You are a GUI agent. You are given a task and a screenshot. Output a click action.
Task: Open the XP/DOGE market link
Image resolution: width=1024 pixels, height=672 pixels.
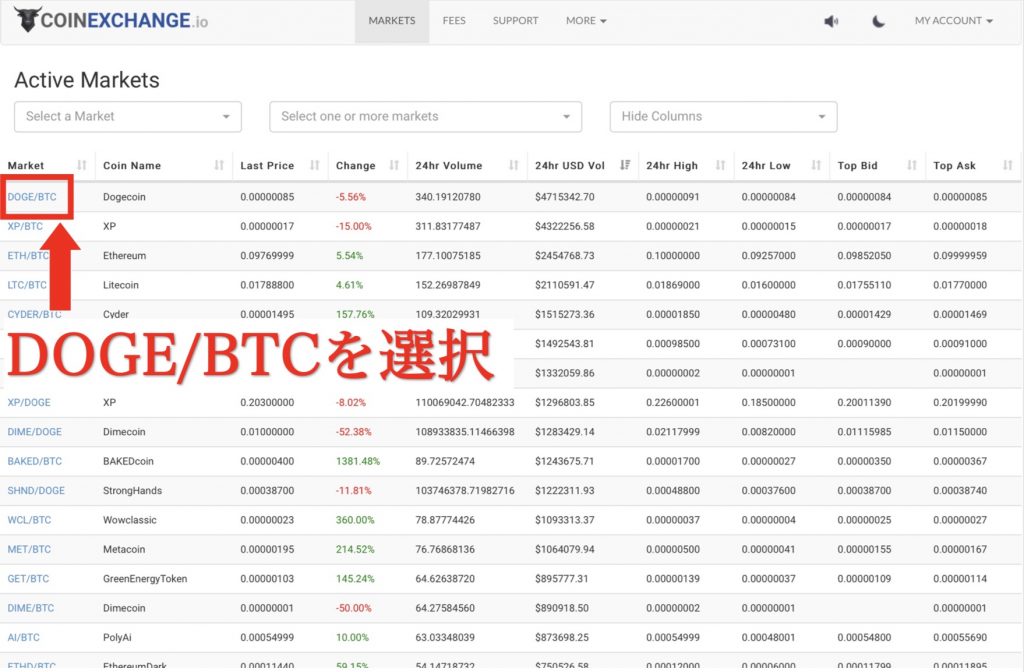point(29,402)
